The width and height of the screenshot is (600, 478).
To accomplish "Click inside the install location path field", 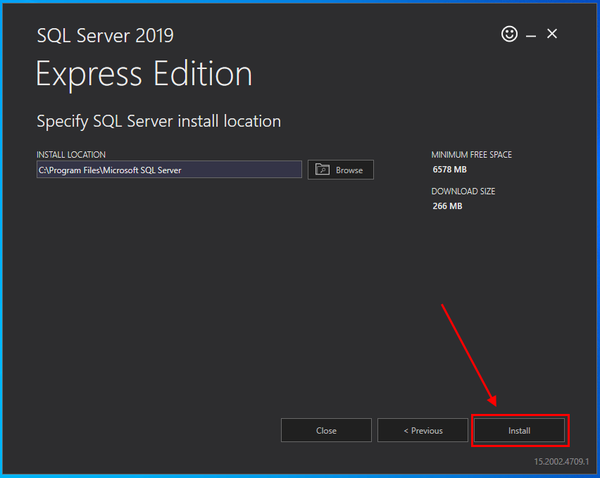I will tap(168, 170).
